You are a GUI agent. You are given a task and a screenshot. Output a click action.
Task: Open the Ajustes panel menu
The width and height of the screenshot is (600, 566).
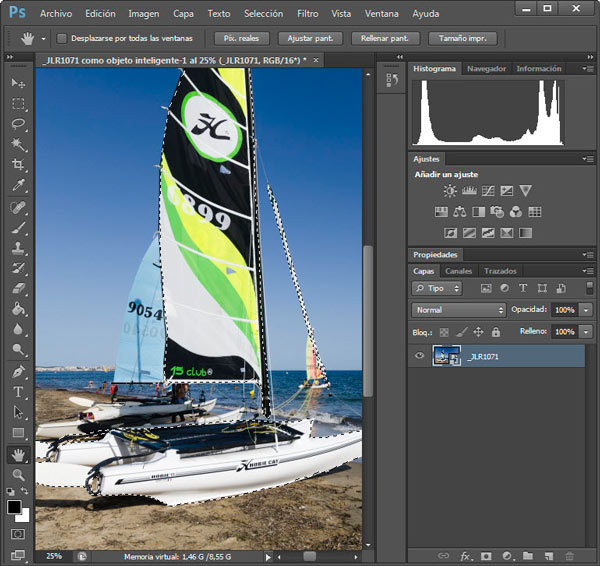[x=587, y=158]
